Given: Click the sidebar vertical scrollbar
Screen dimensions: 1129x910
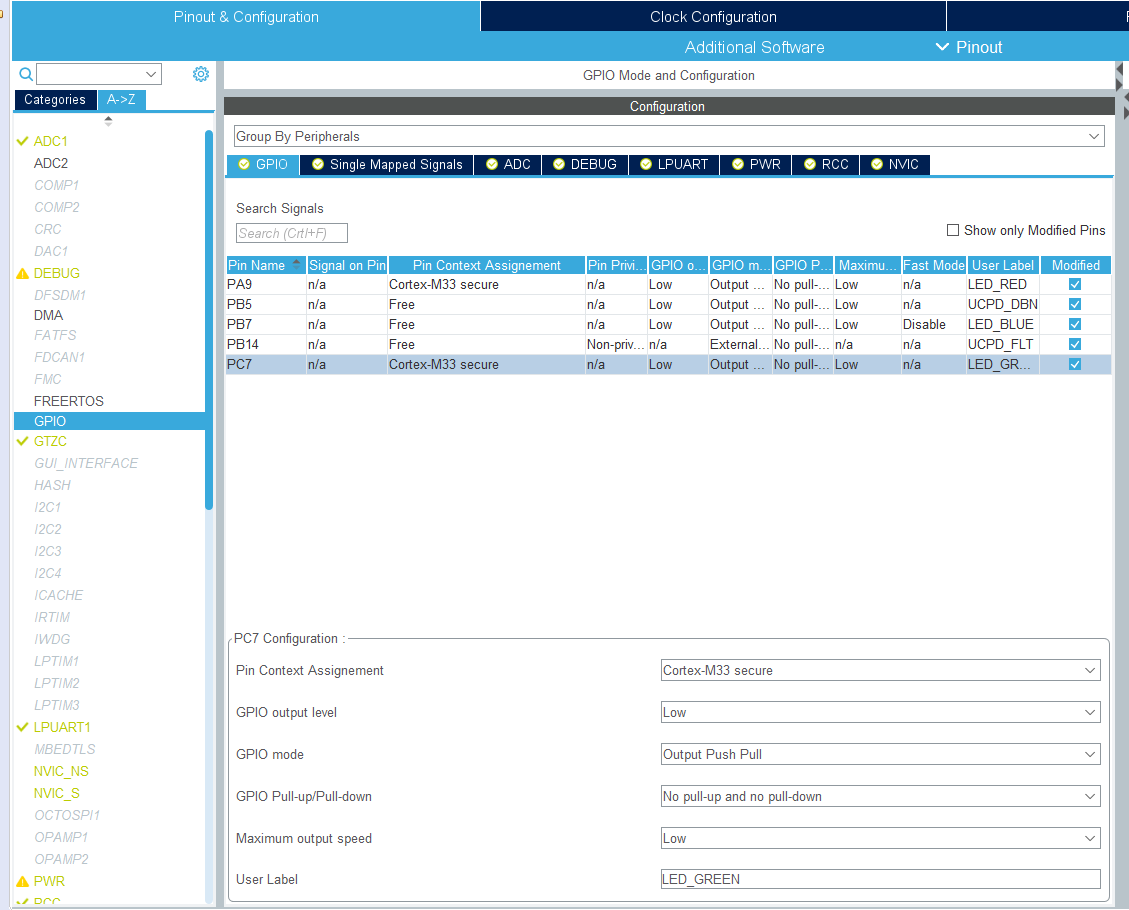Looking at the screenshot, I should [209, 320].
